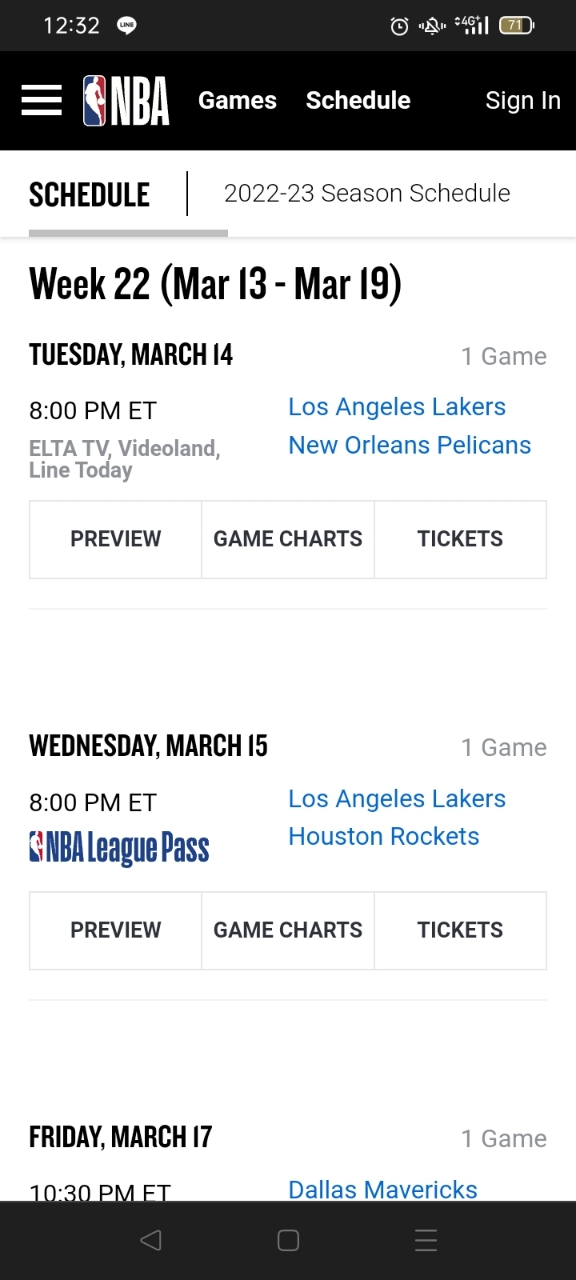Click PREVIEW for Wednesday March 15 game
576x1280 pixels.
tap(115, 930)
